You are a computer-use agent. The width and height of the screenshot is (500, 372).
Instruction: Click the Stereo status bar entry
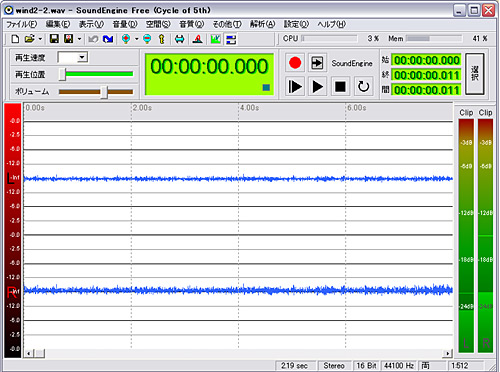(334, 366)
